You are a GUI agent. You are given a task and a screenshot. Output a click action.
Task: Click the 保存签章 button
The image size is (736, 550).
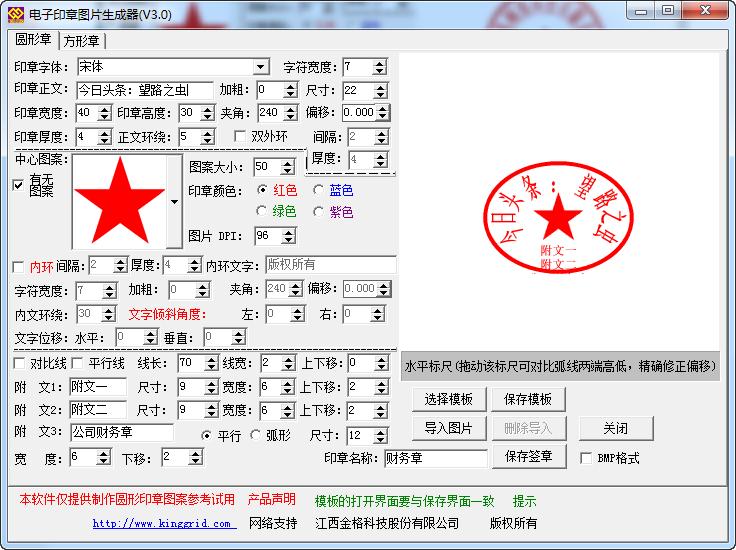[529, 456]
